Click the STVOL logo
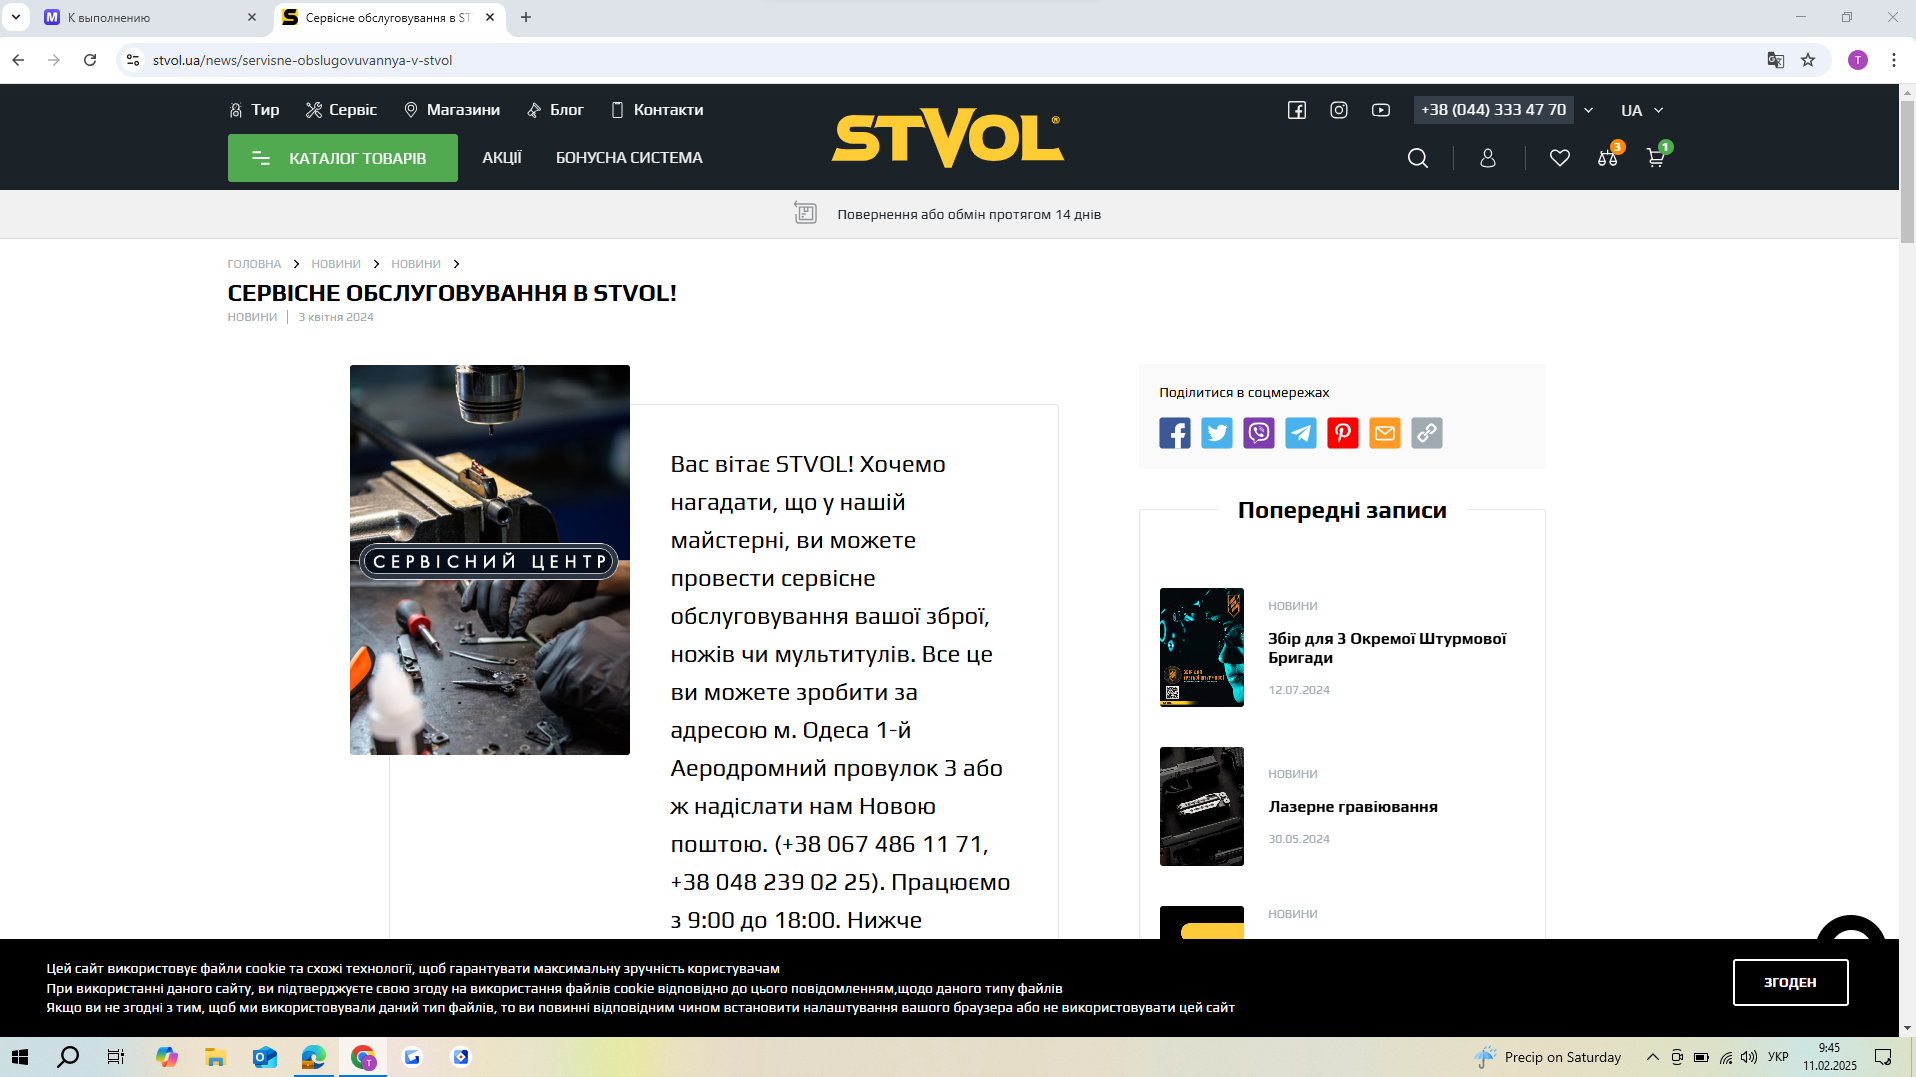1916x1077 pixels. [948, 138]
